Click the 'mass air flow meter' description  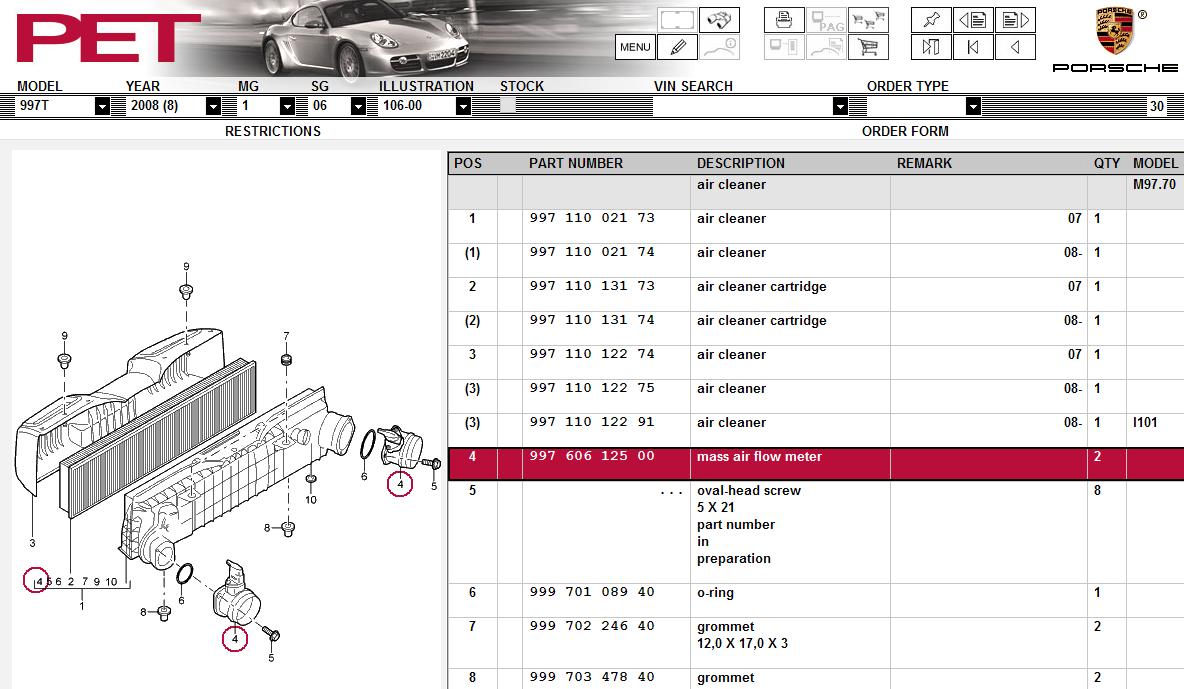click(759, 456)
